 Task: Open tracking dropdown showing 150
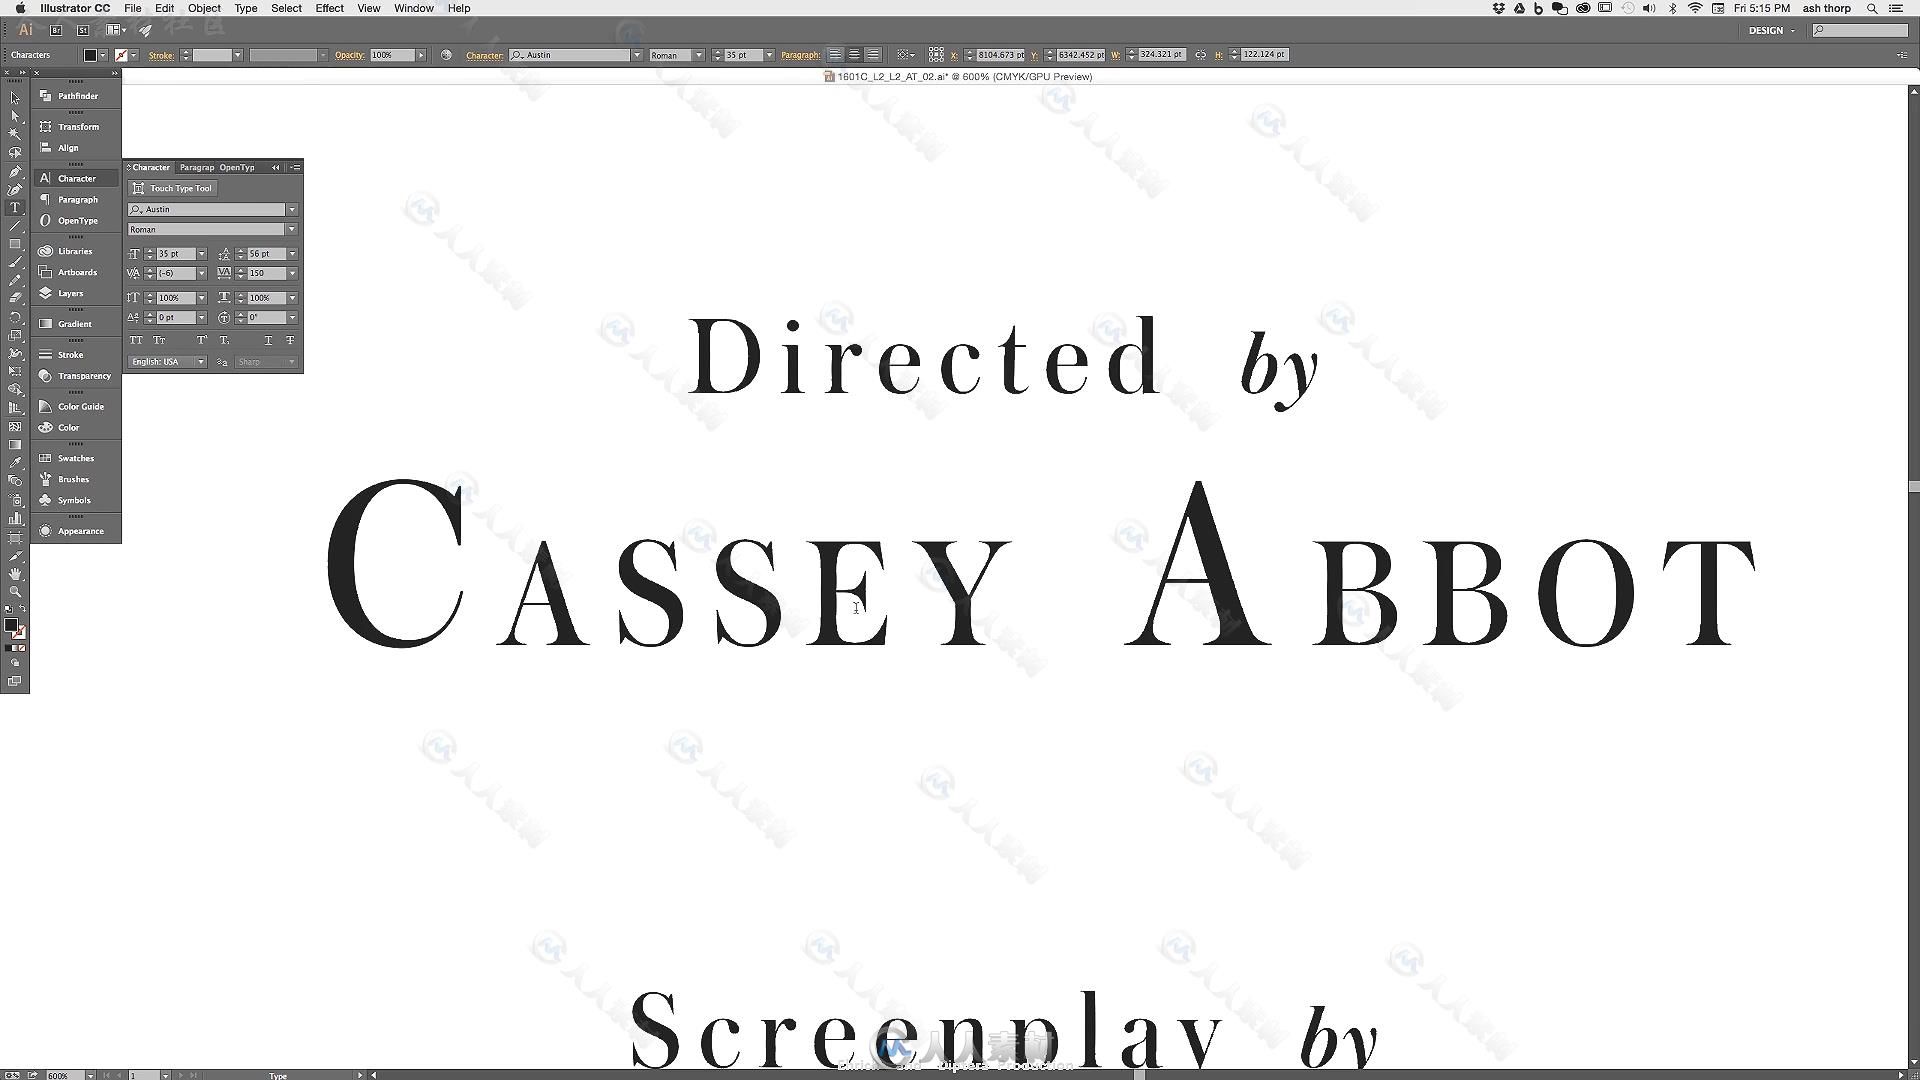tap(292, 273)
